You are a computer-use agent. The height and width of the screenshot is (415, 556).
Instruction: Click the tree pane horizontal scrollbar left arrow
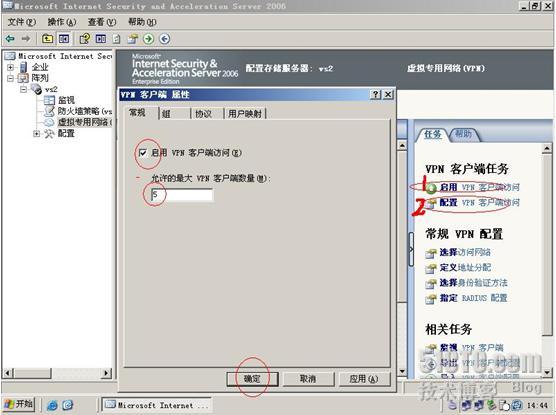[x=8, y=373]
